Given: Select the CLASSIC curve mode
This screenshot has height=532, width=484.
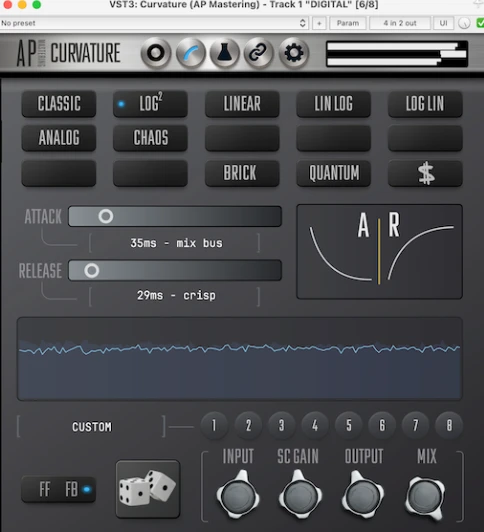Looking at the screenshot, I should tap(59, 103).
